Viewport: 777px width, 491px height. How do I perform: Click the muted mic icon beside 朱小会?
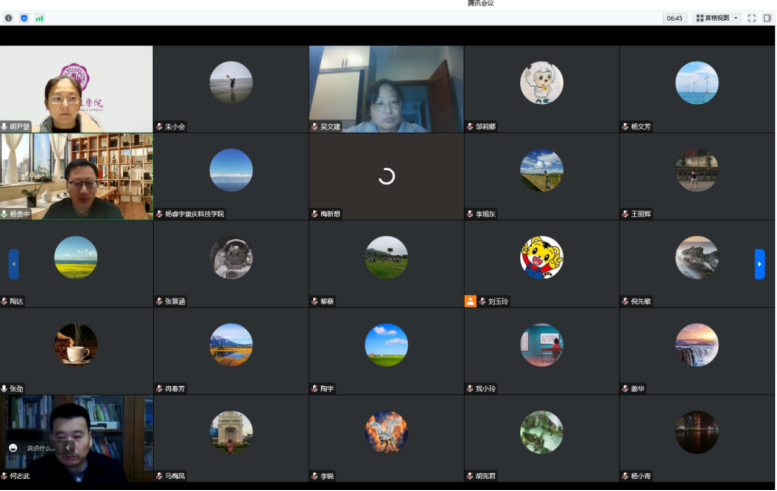159,127
